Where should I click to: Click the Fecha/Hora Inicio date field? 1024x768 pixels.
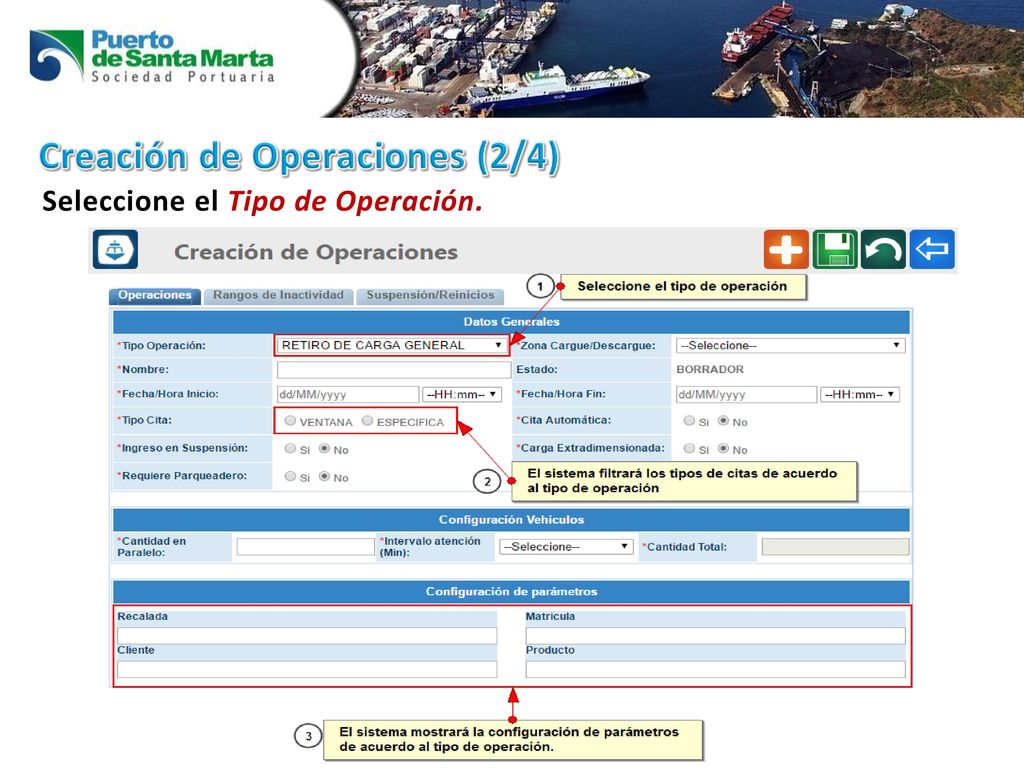(348, 394)
